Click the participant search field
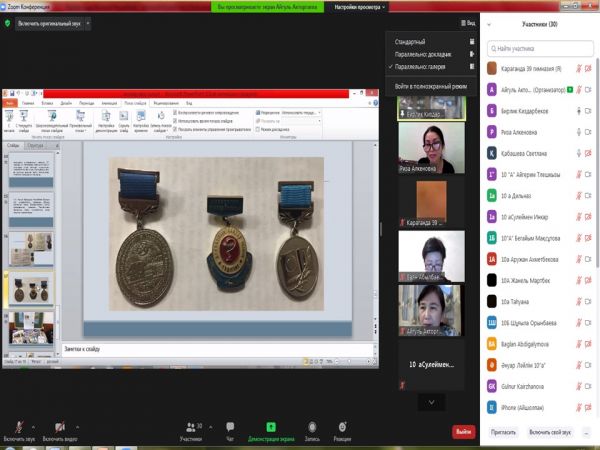 click(540, 48)
